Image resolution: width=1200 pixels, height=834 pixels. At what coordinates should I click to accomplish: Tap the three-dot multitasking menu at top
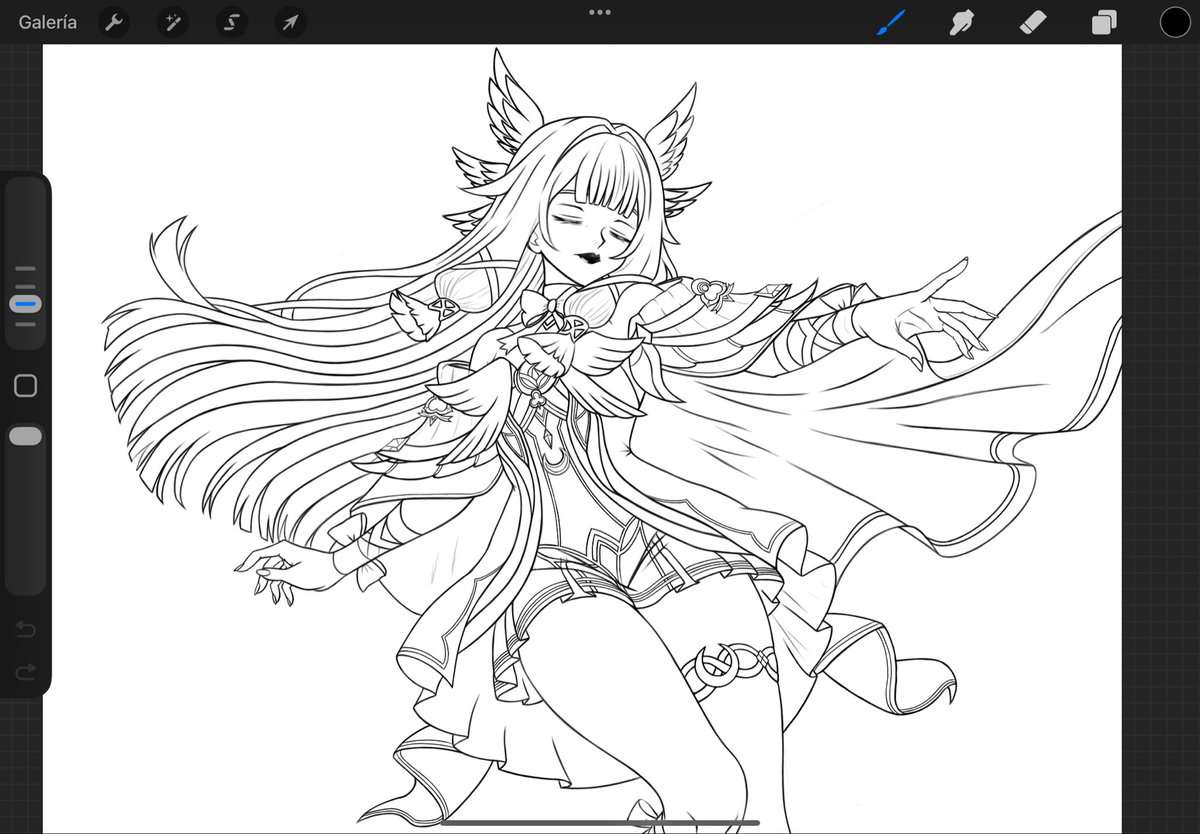point(600,12)
